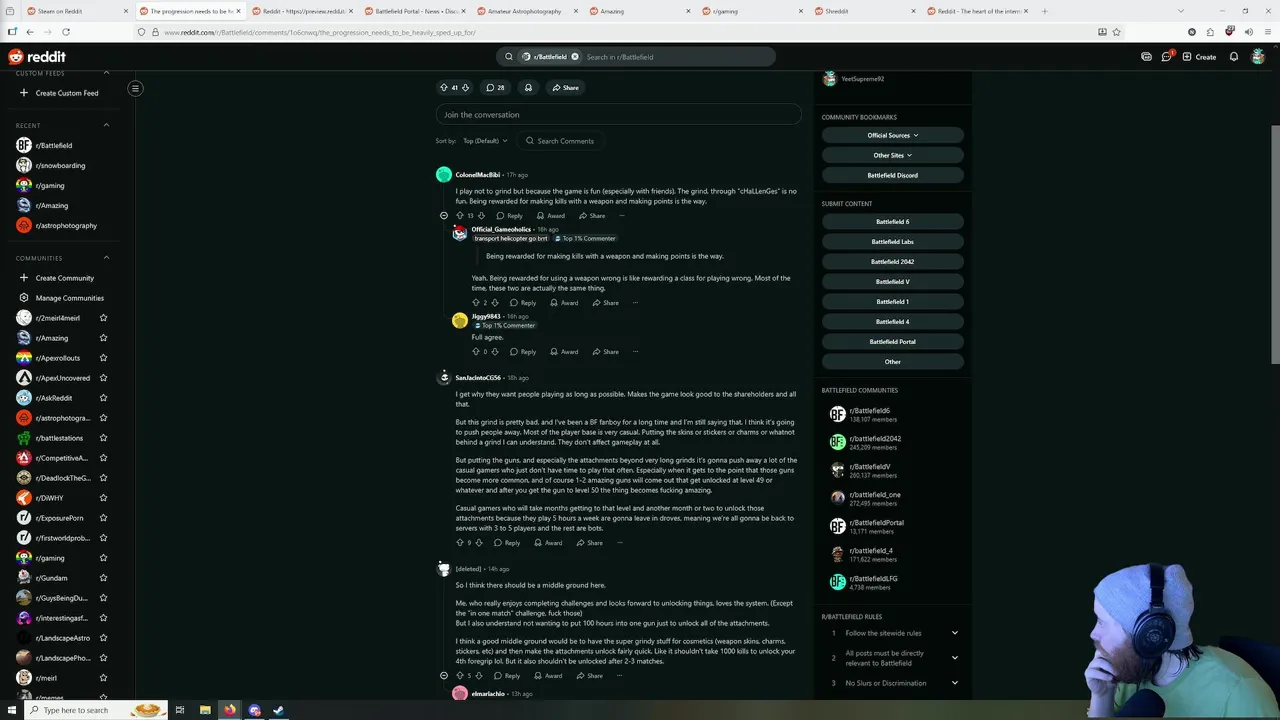Open more options on ColonelMacBibi's comment
This screenshot has width=1280, height=720.
pyautogui.click(x=621, y=216)
